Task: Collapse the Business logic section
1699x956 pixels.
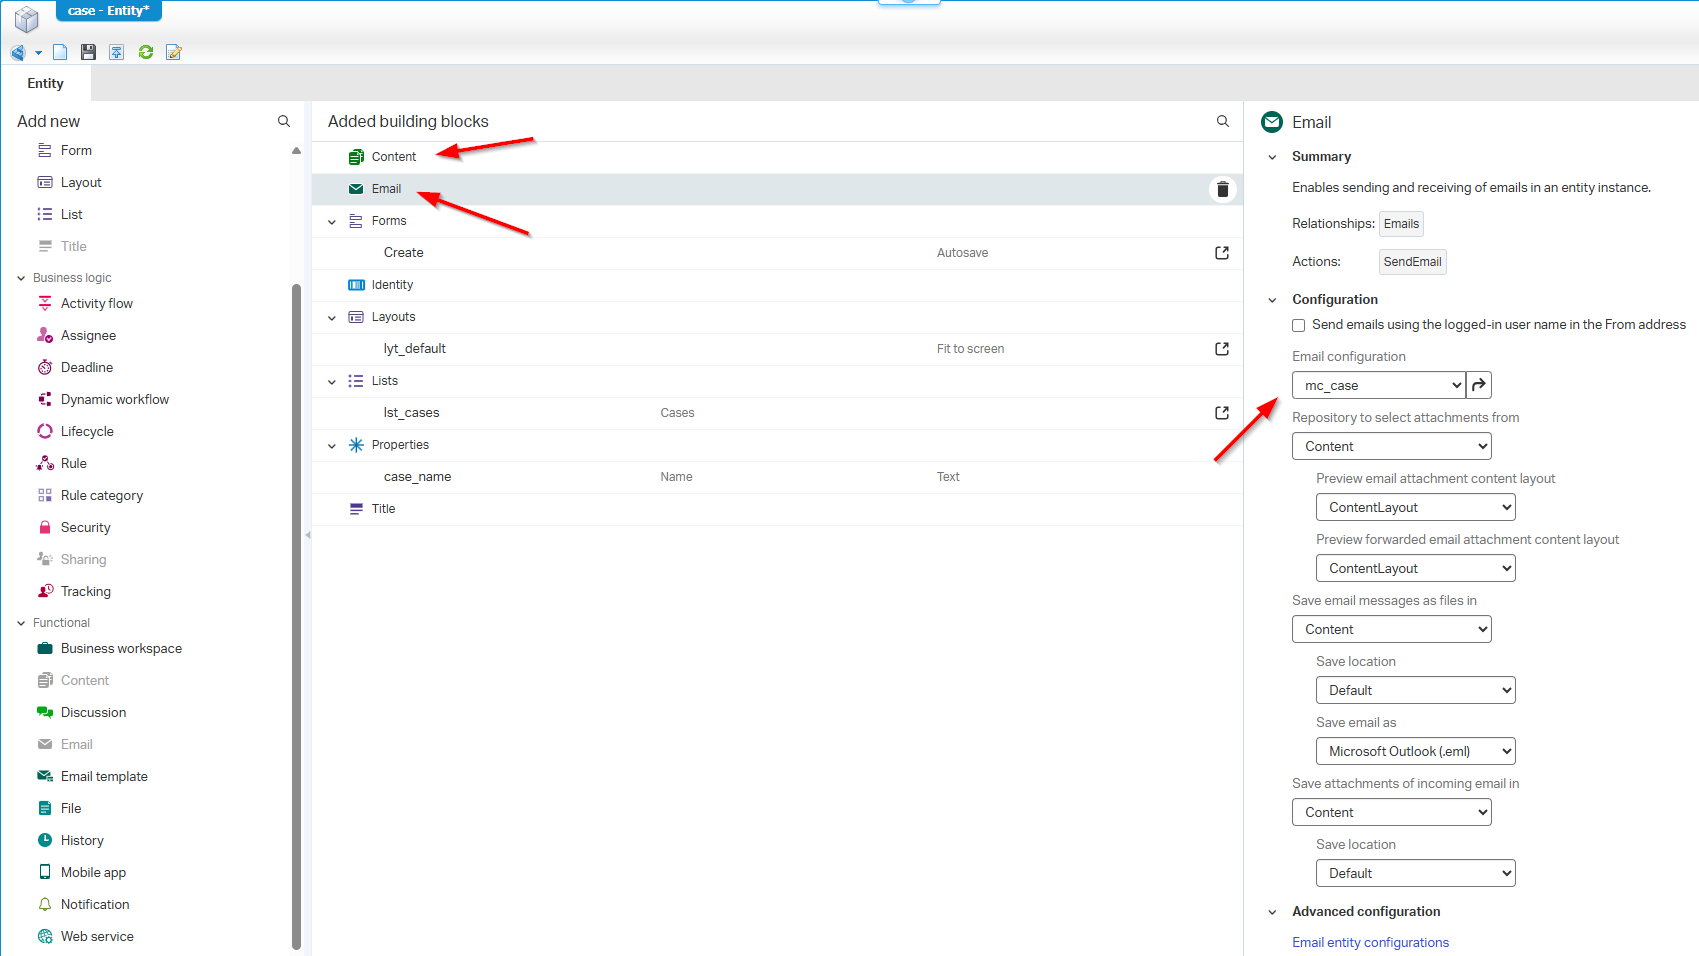Action: [21, 278]
